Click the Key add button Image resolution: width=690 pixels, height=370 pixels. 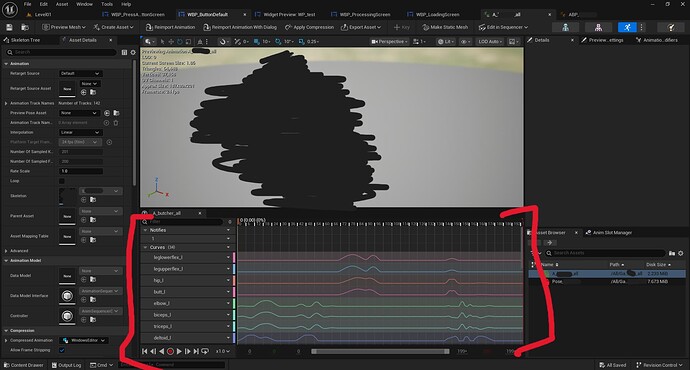[401, 27]
